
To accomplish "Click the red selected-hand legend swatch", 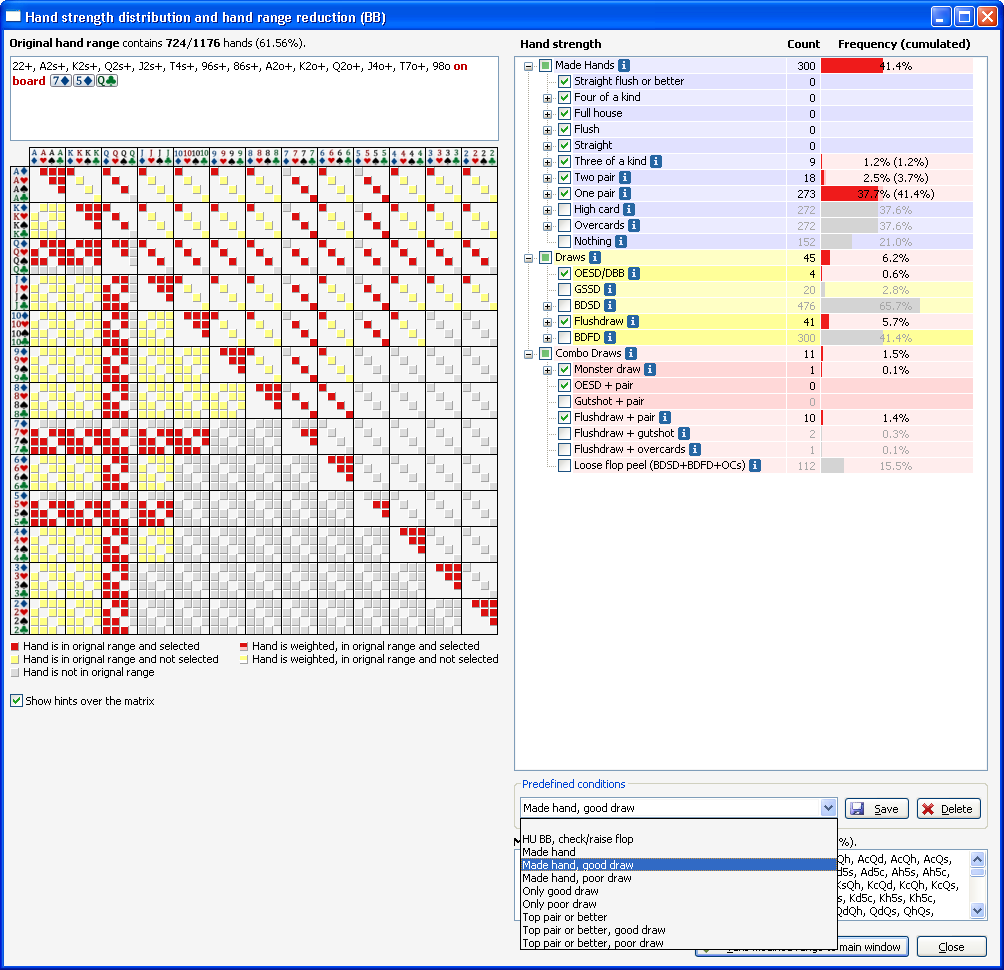I will pyautogui.click(x=14, y=647).
